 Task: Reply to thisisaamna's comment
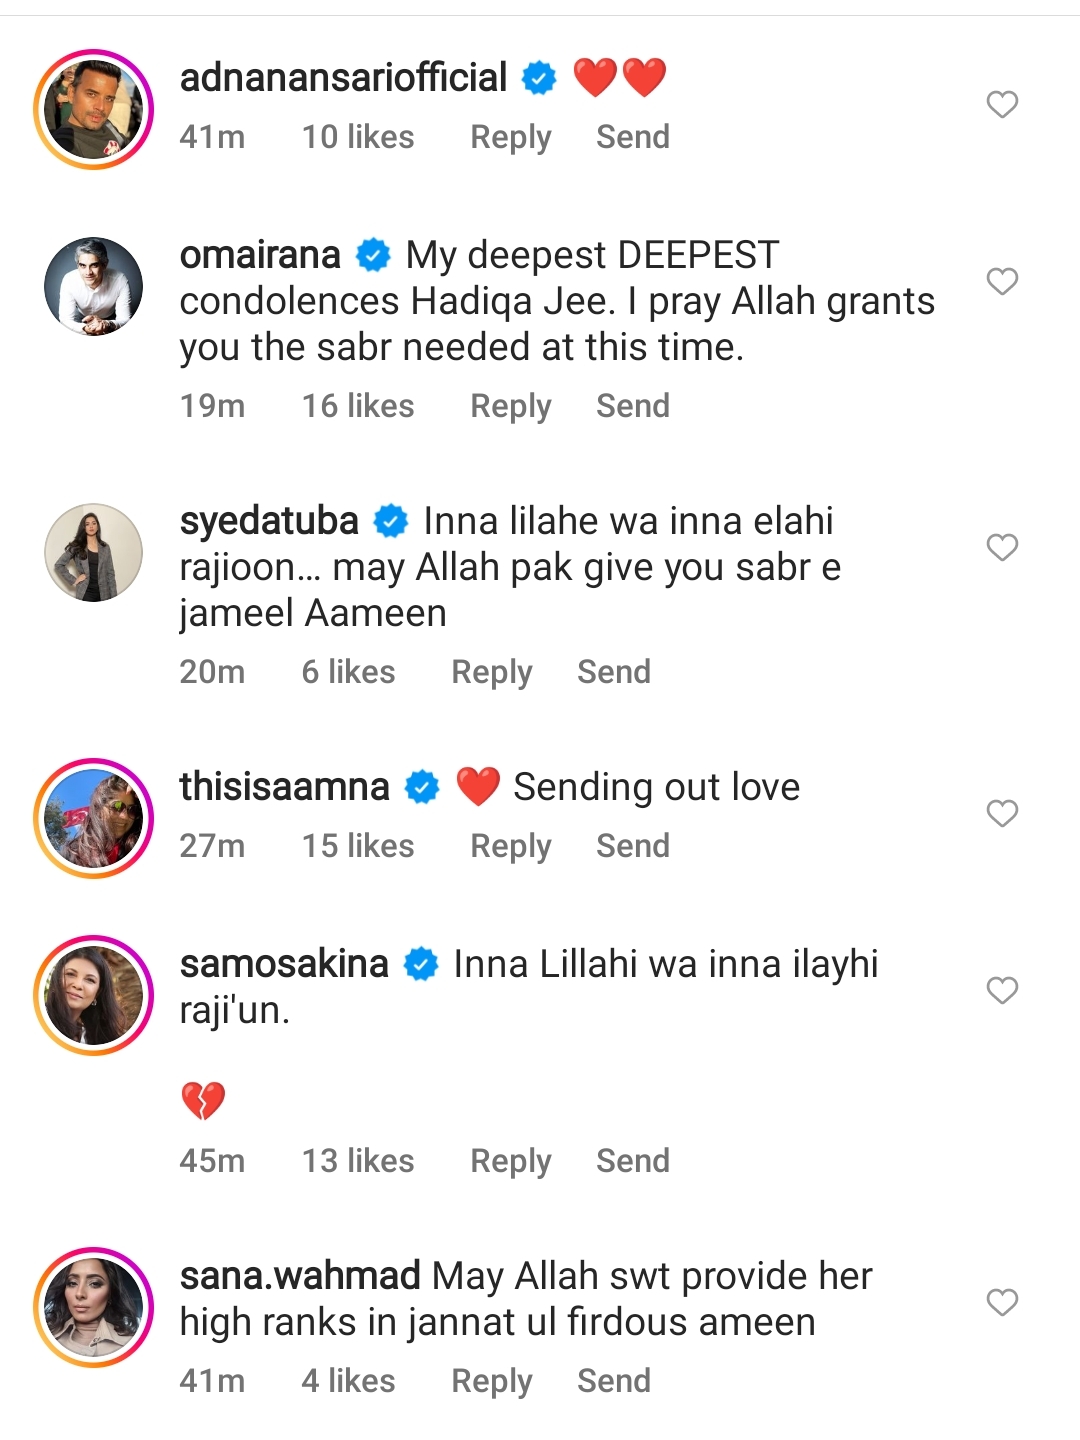[x=510, y=846]
